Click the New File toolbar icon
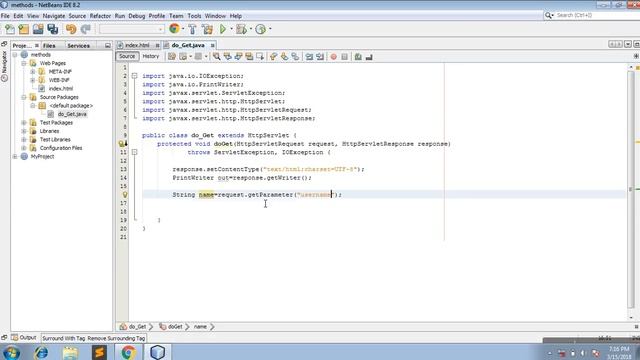Screen dimensions: 640x360 9,29
